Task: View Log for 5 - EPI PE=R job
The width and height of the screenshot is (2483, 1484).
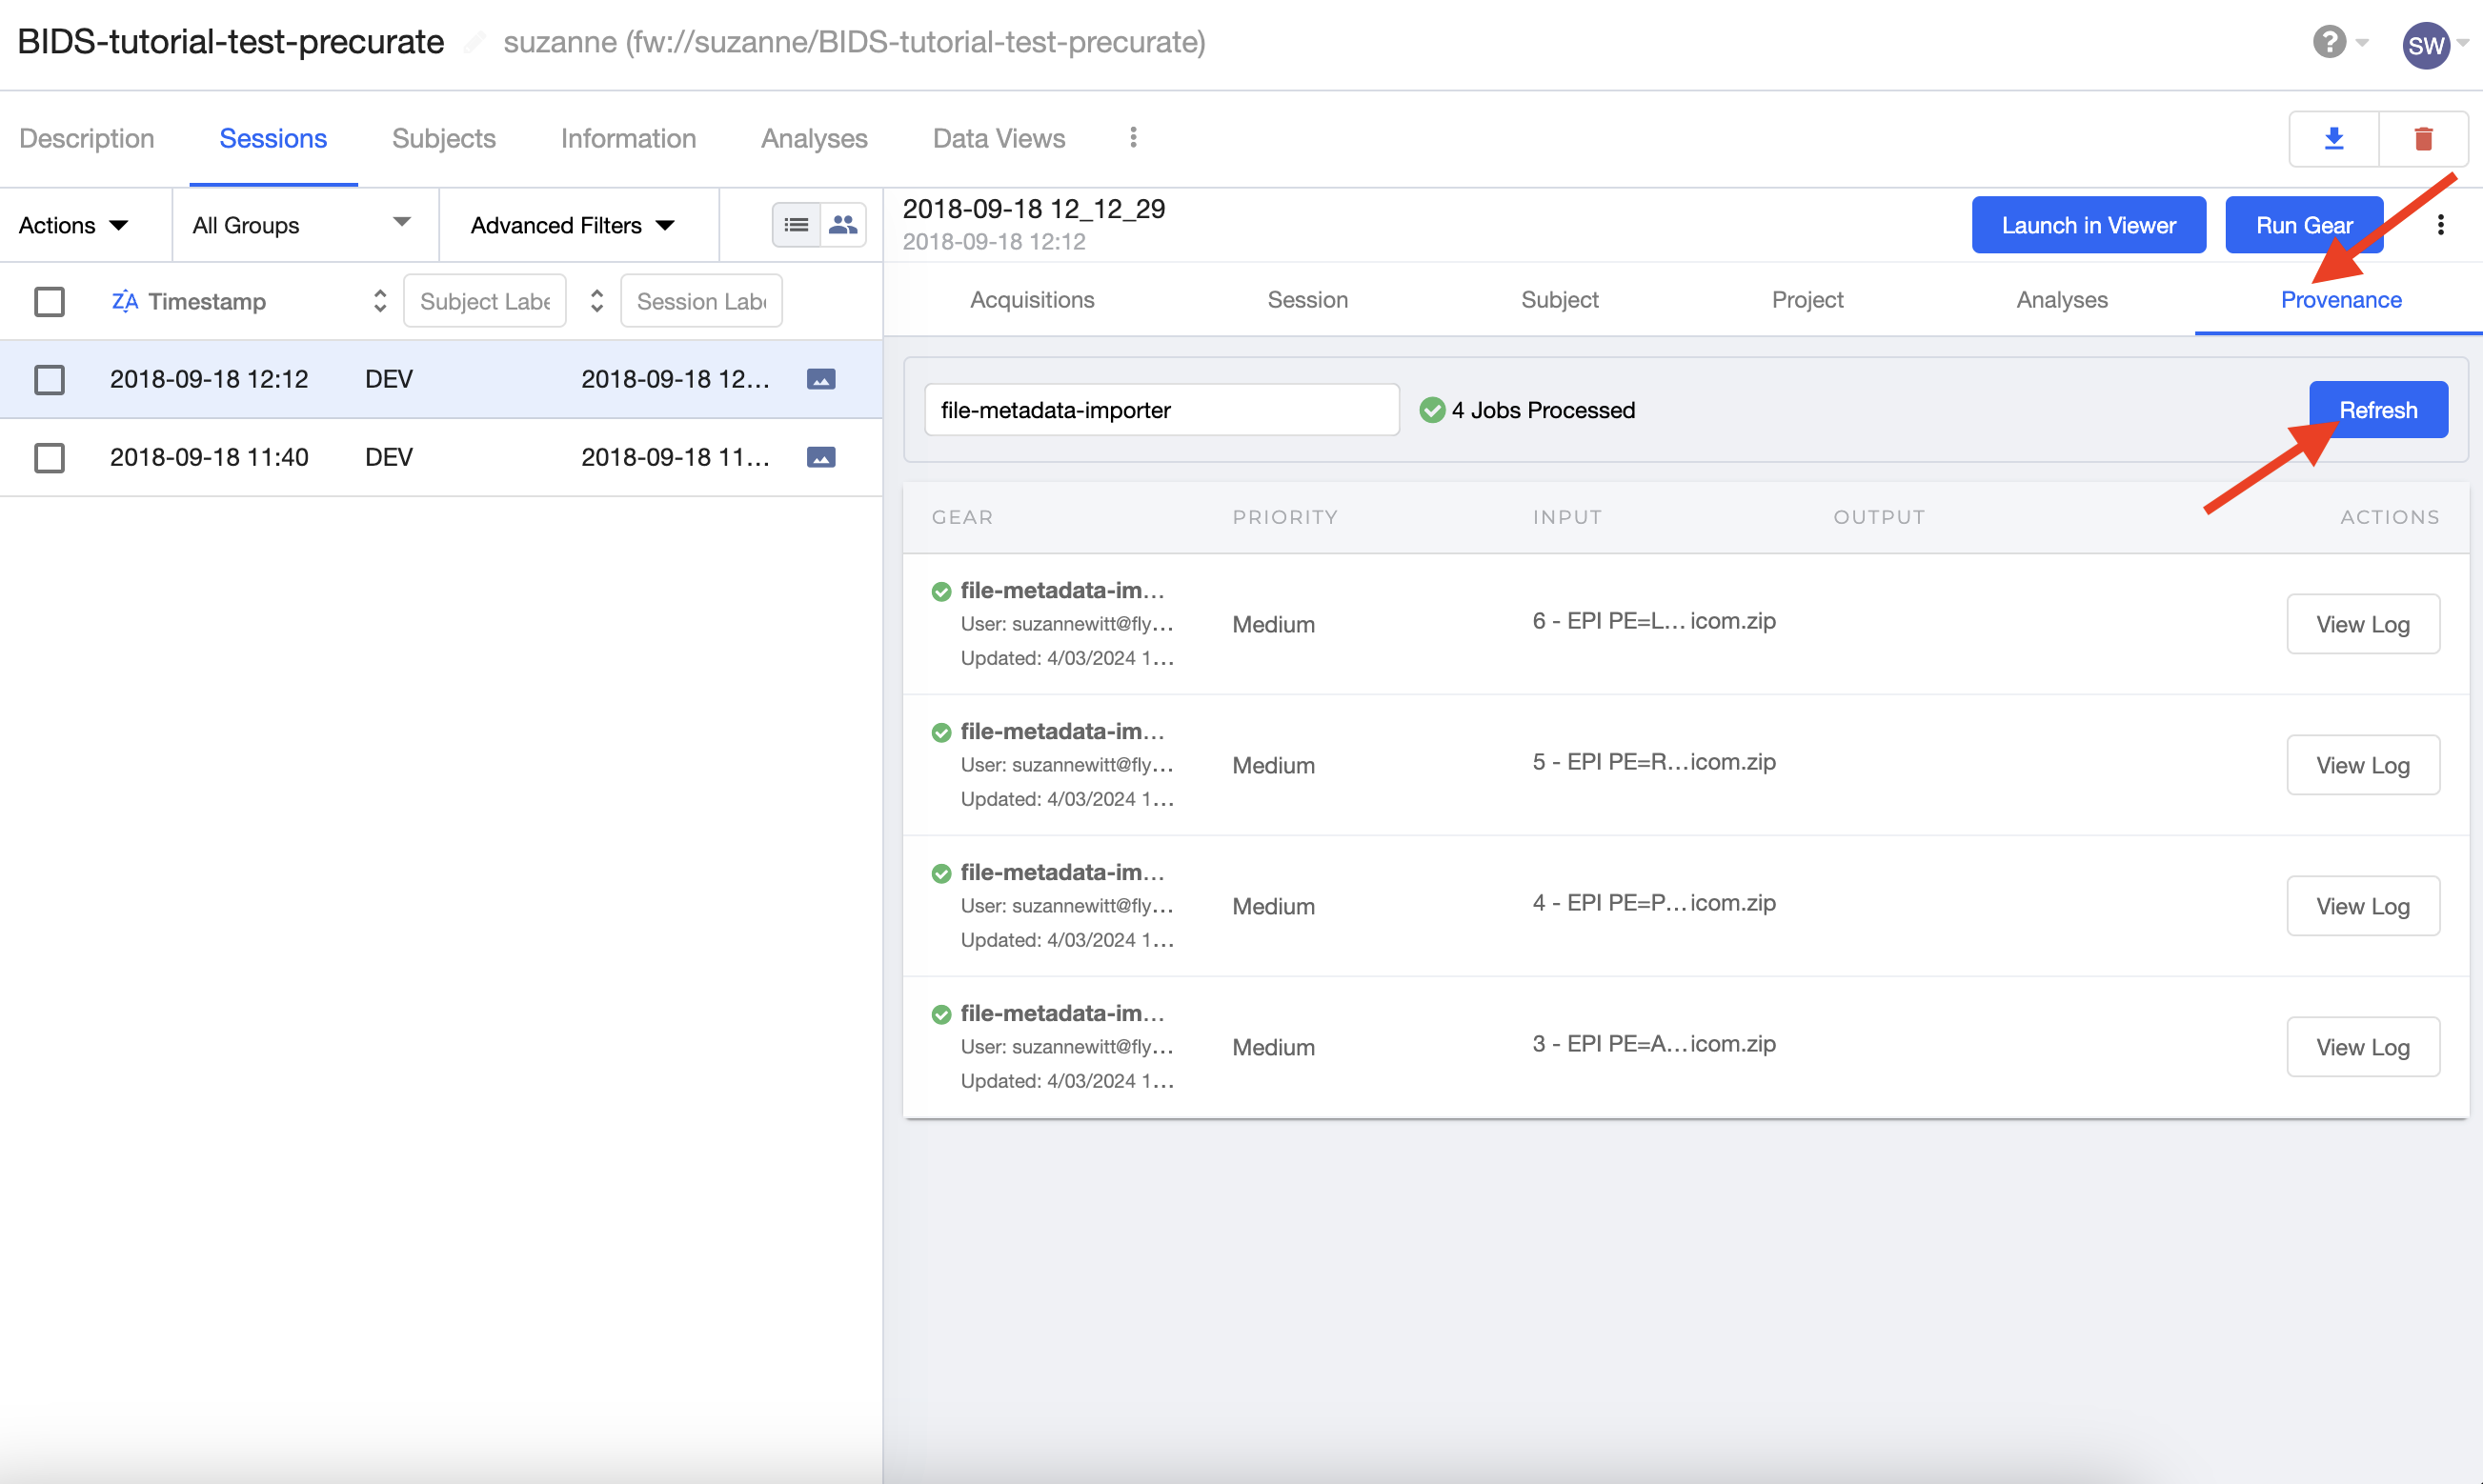Action: click(2362, 765)
